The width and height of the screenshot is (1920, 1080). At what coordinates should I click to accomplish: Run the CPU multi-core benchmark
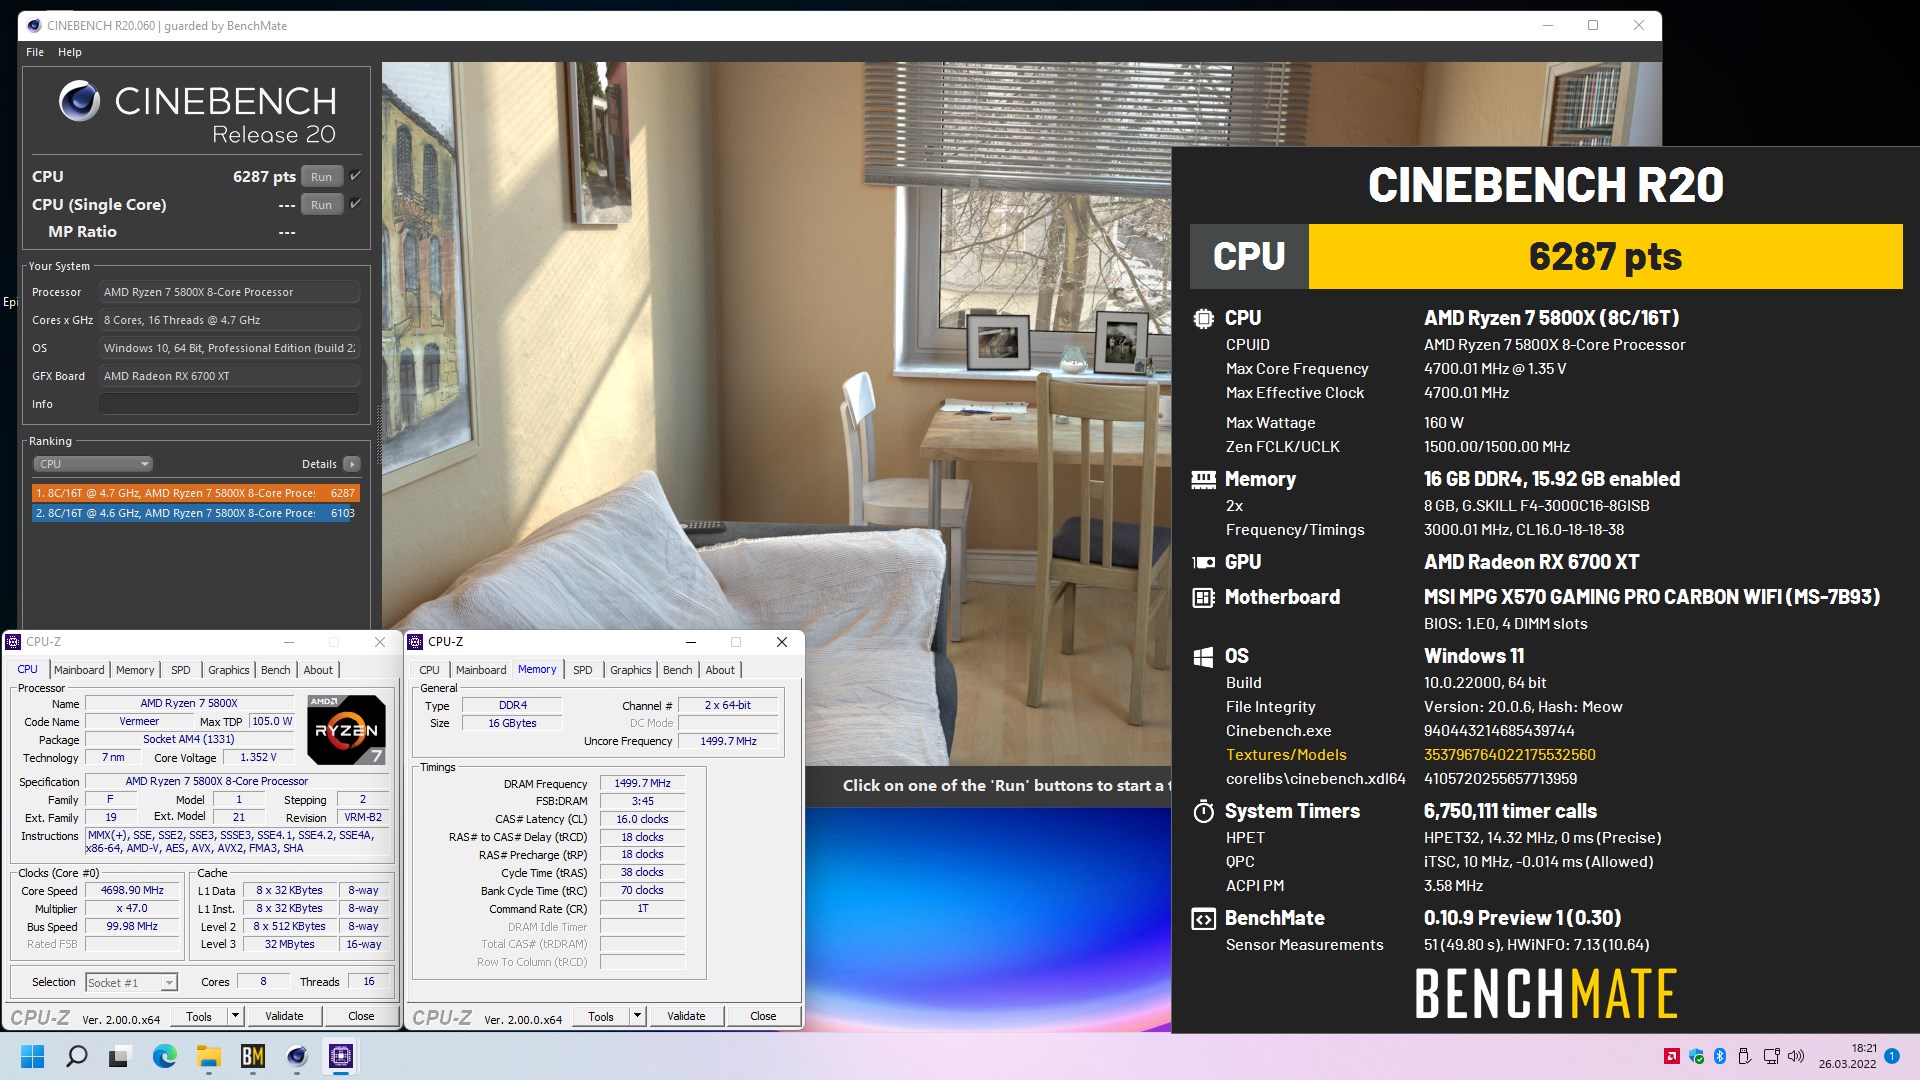pyautogui.click(x=321, y=177)
